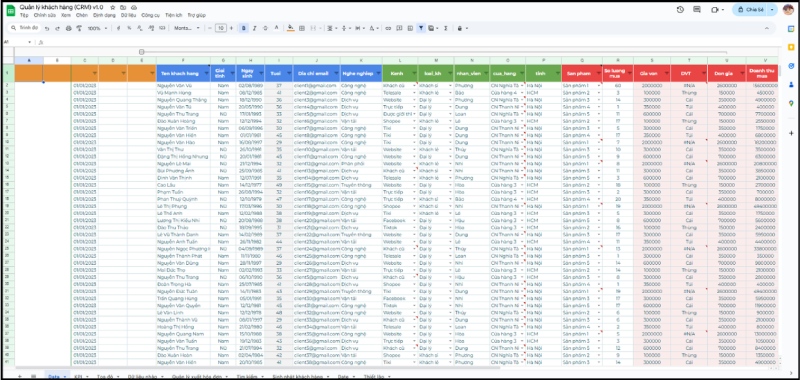Viewport: 800px width, 380px height.
Task: Redo the last action
Action: 58,29
